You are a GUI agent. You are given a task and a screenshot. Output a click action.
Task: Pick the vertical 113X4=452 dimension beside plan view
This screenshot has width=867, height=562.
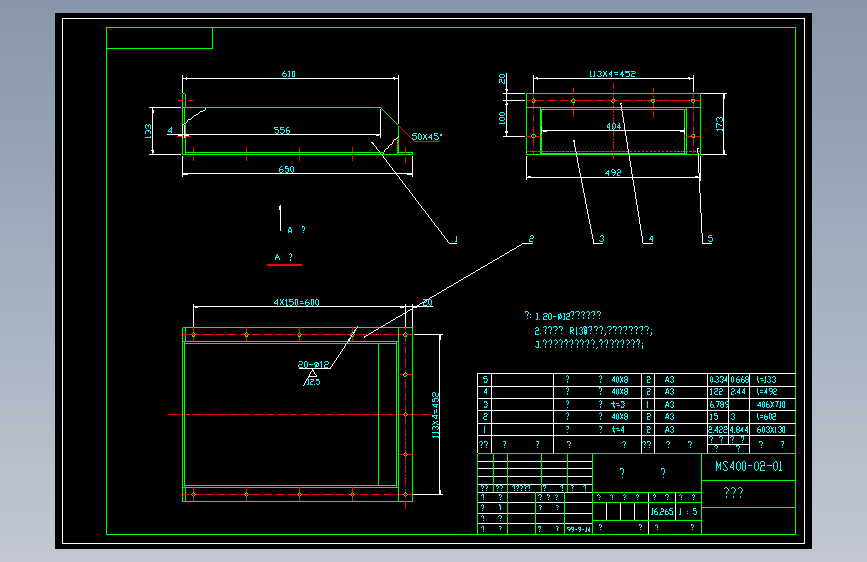436,415
